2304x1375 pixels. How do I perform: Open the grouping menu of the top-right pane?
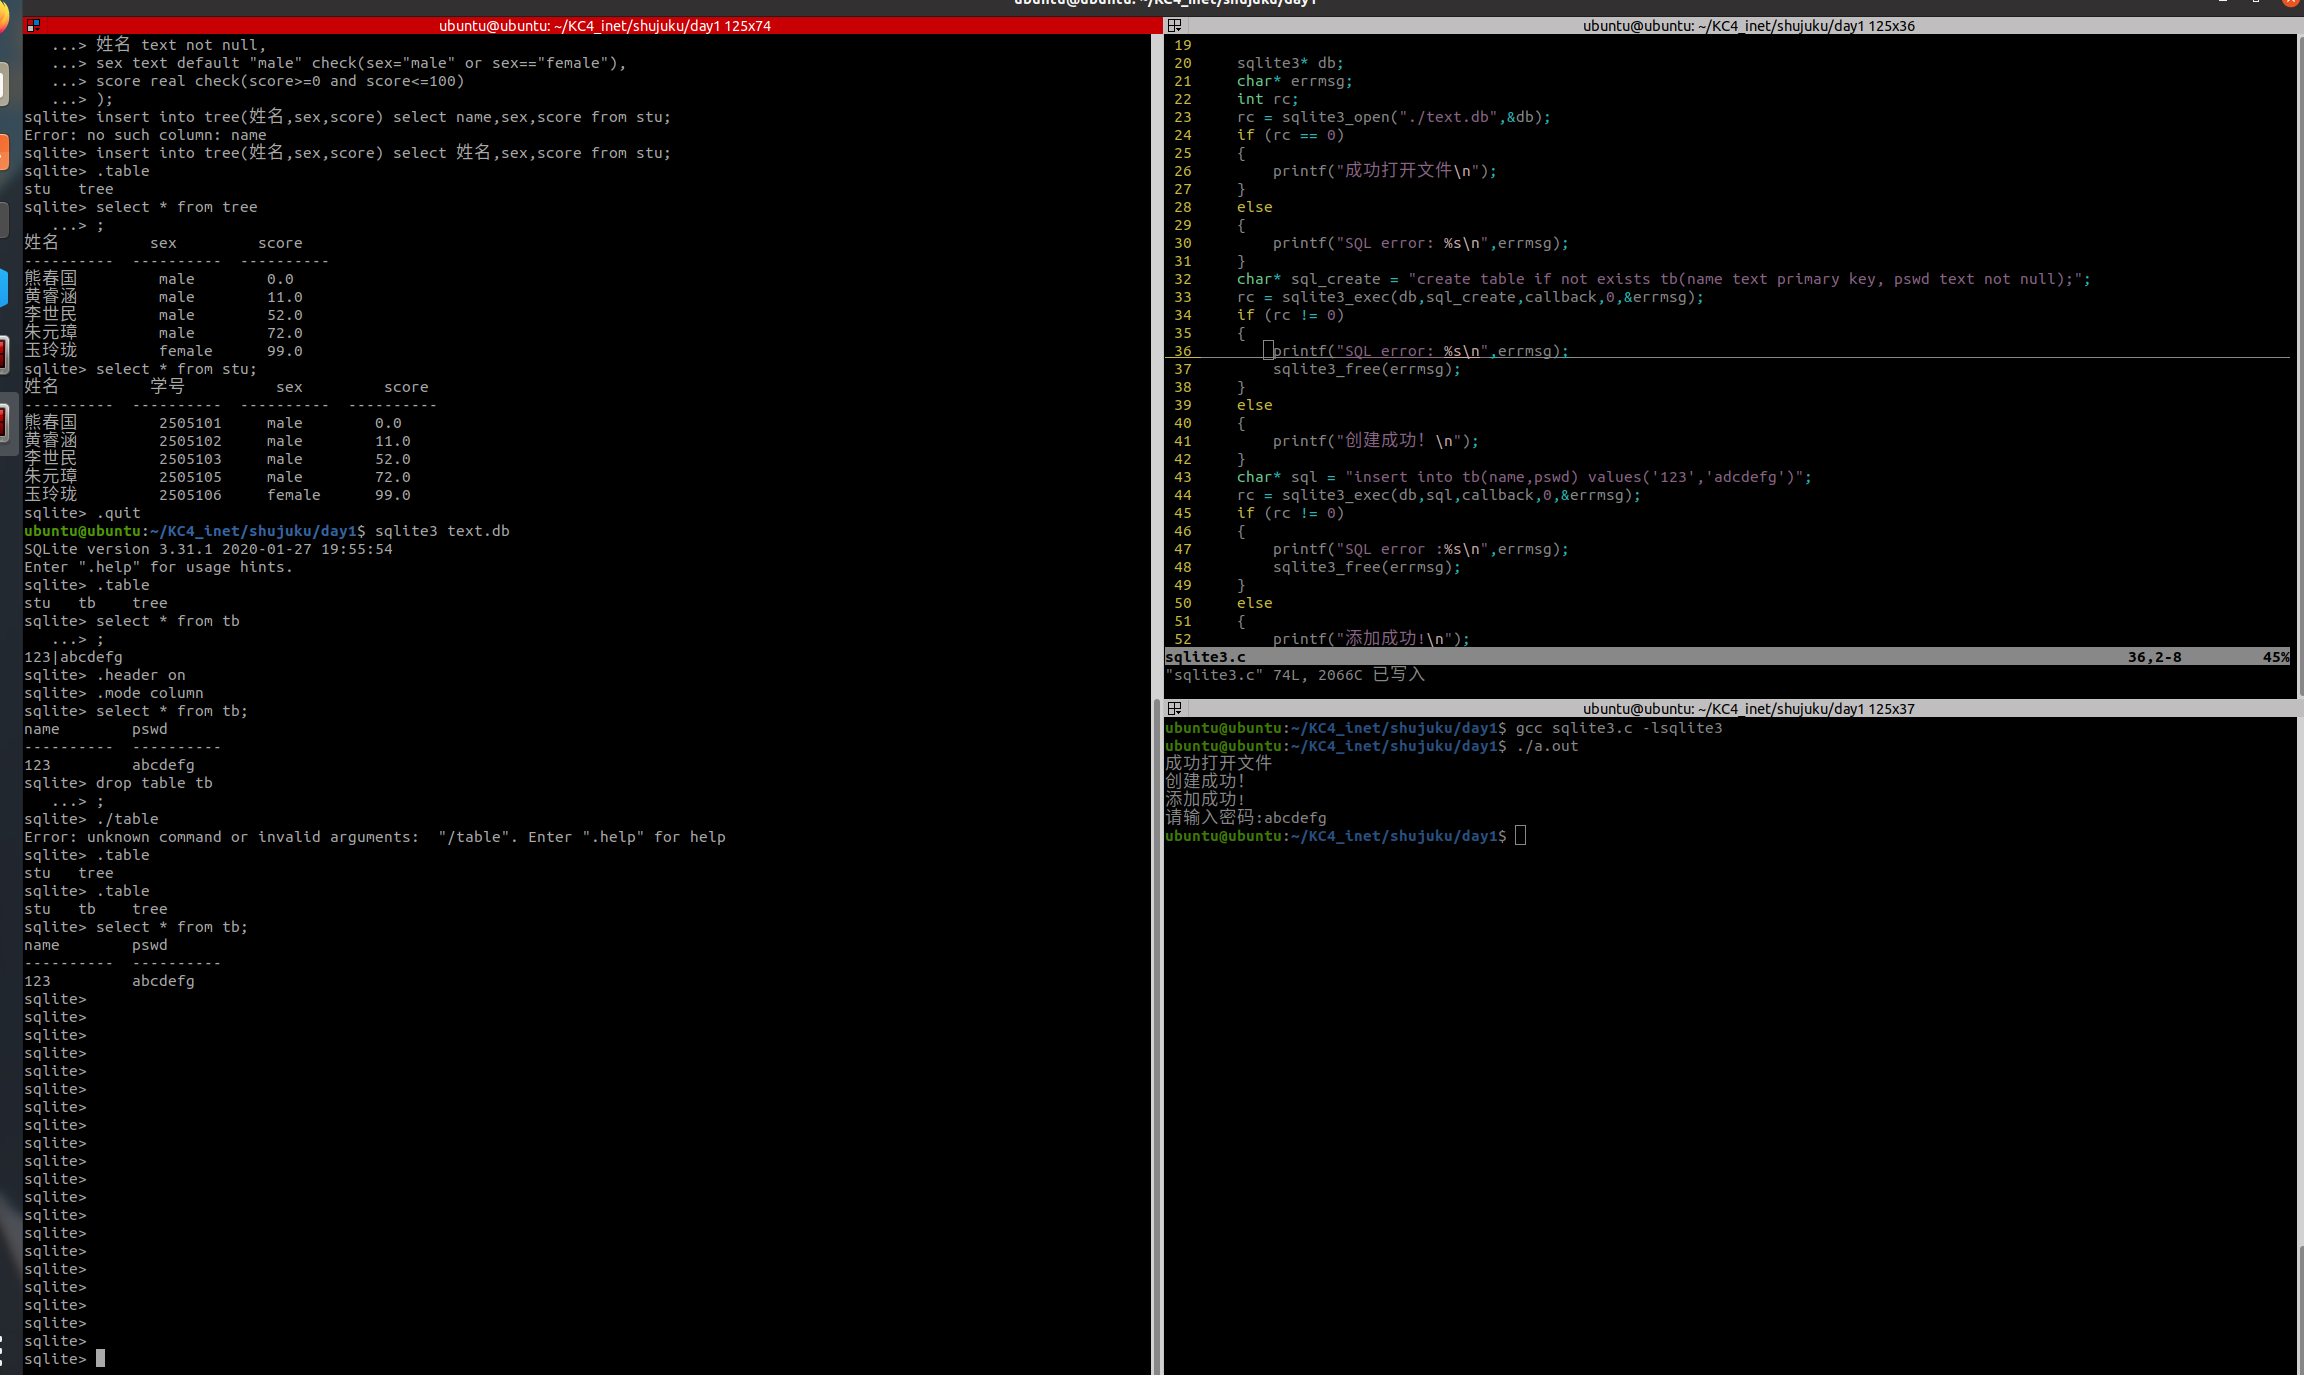[x=1176, y=25]
